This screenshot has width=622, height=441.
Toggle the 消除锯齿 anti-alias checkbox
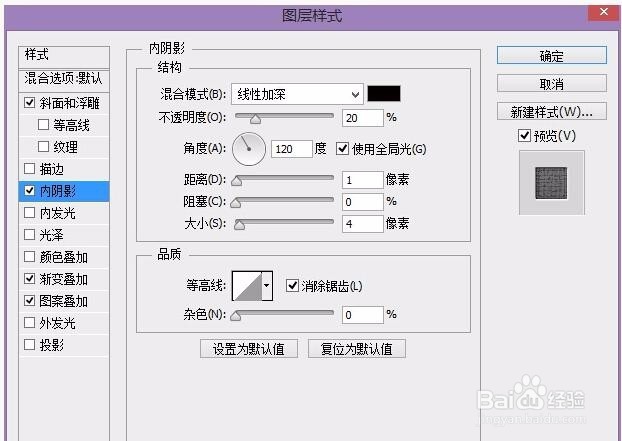292,286
